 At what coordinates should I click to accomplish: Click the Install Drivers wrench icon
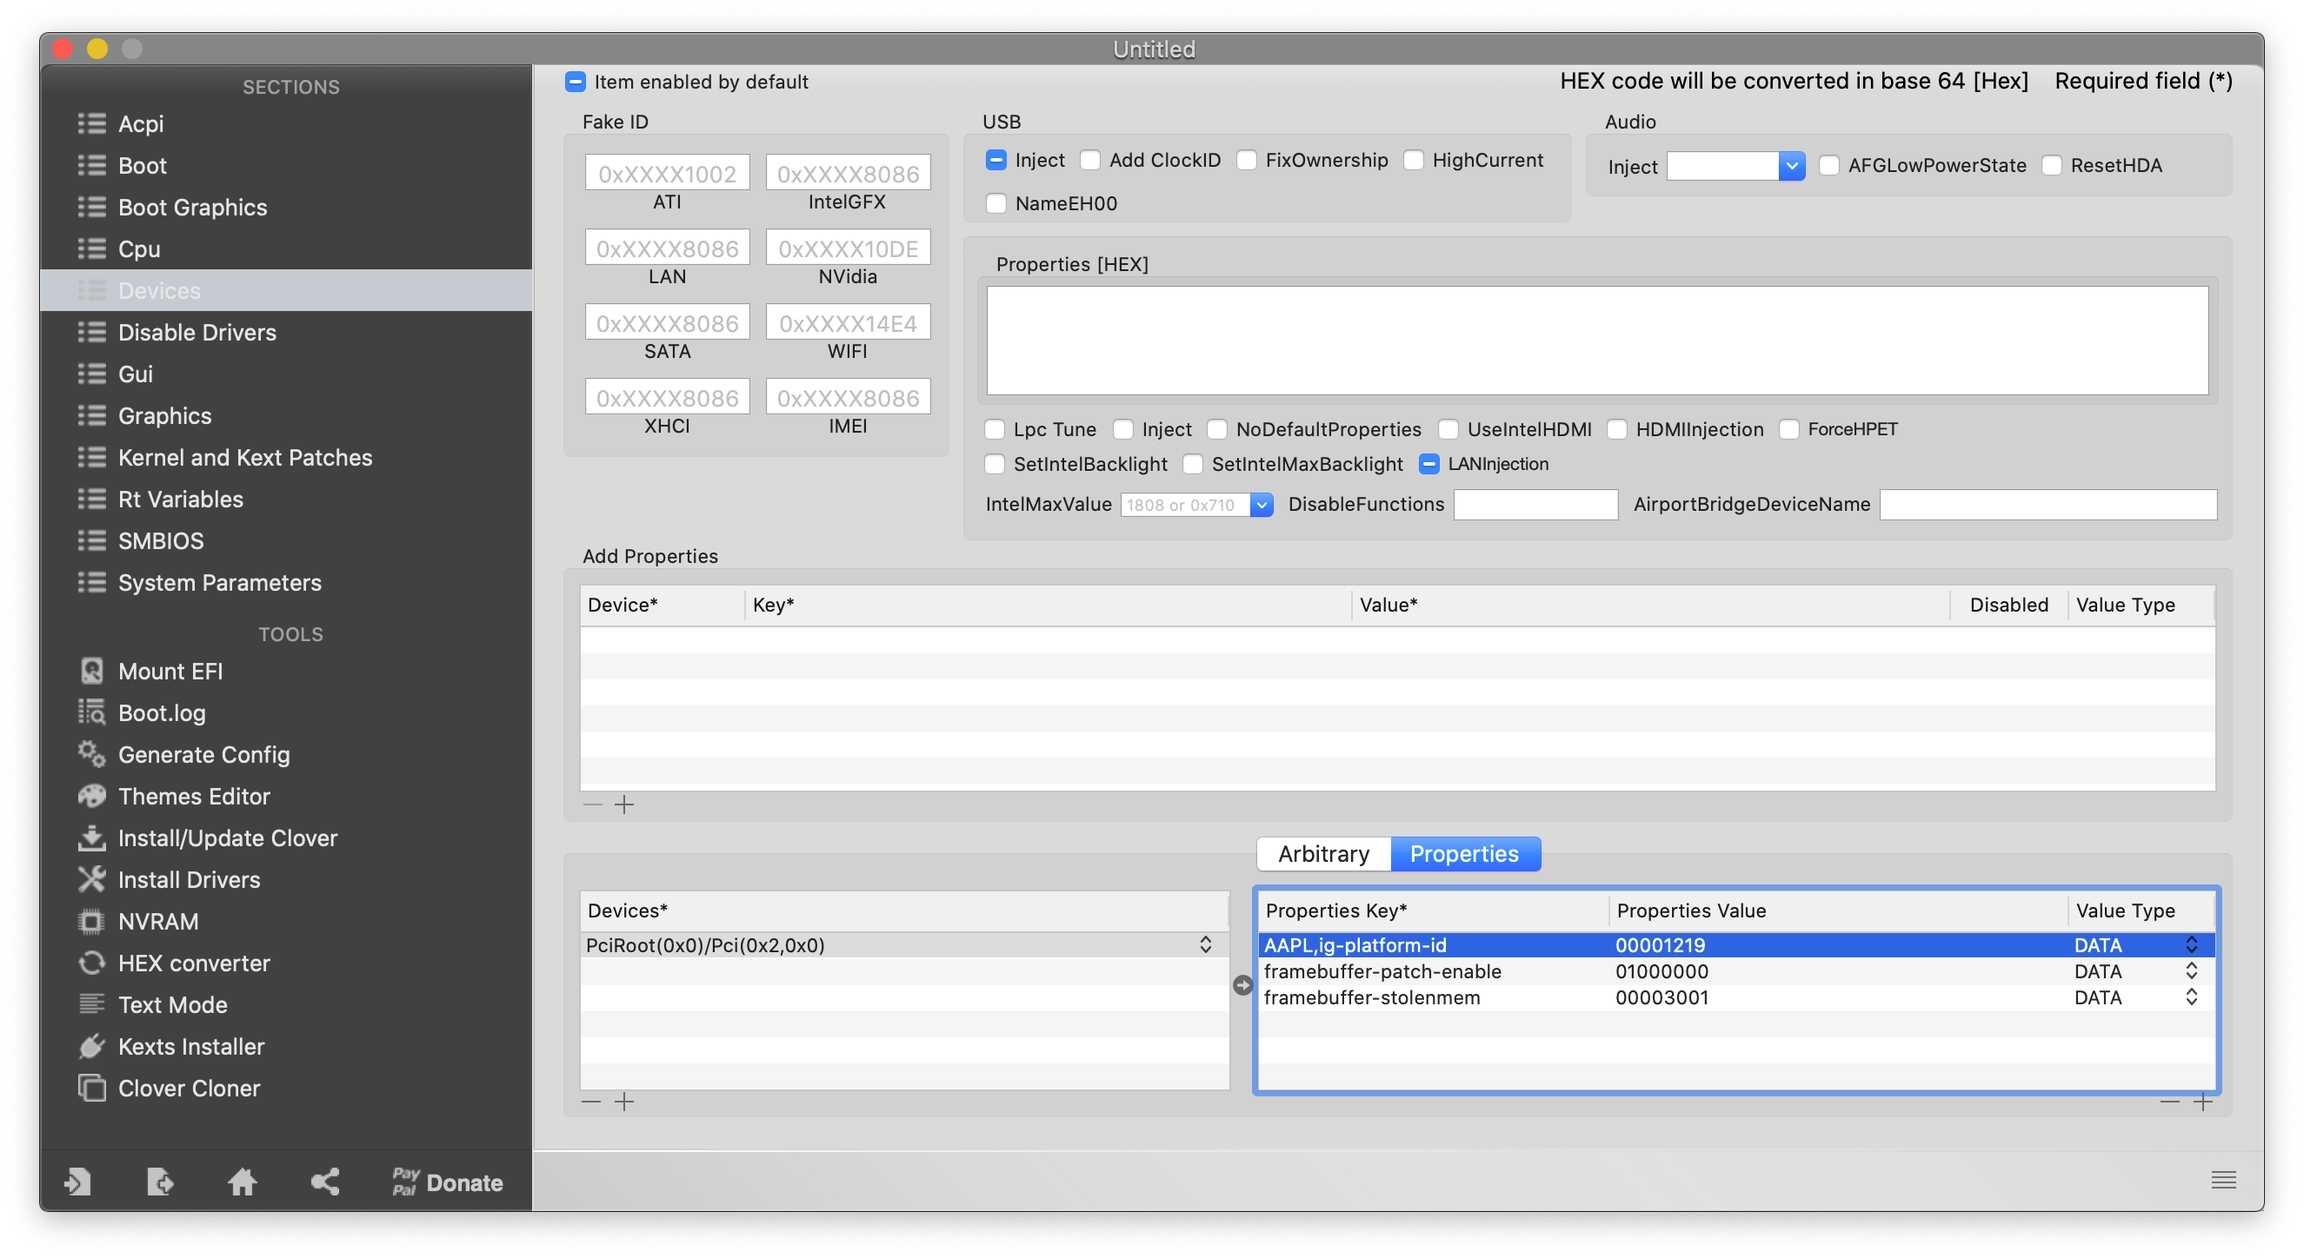coord(92,879)
